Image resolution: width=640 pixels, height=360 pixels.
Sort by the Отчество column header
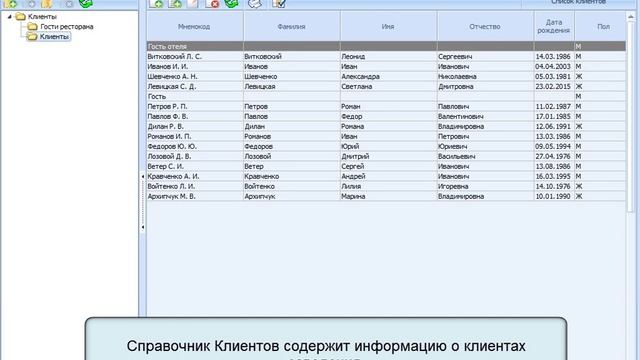pos(485,26)
